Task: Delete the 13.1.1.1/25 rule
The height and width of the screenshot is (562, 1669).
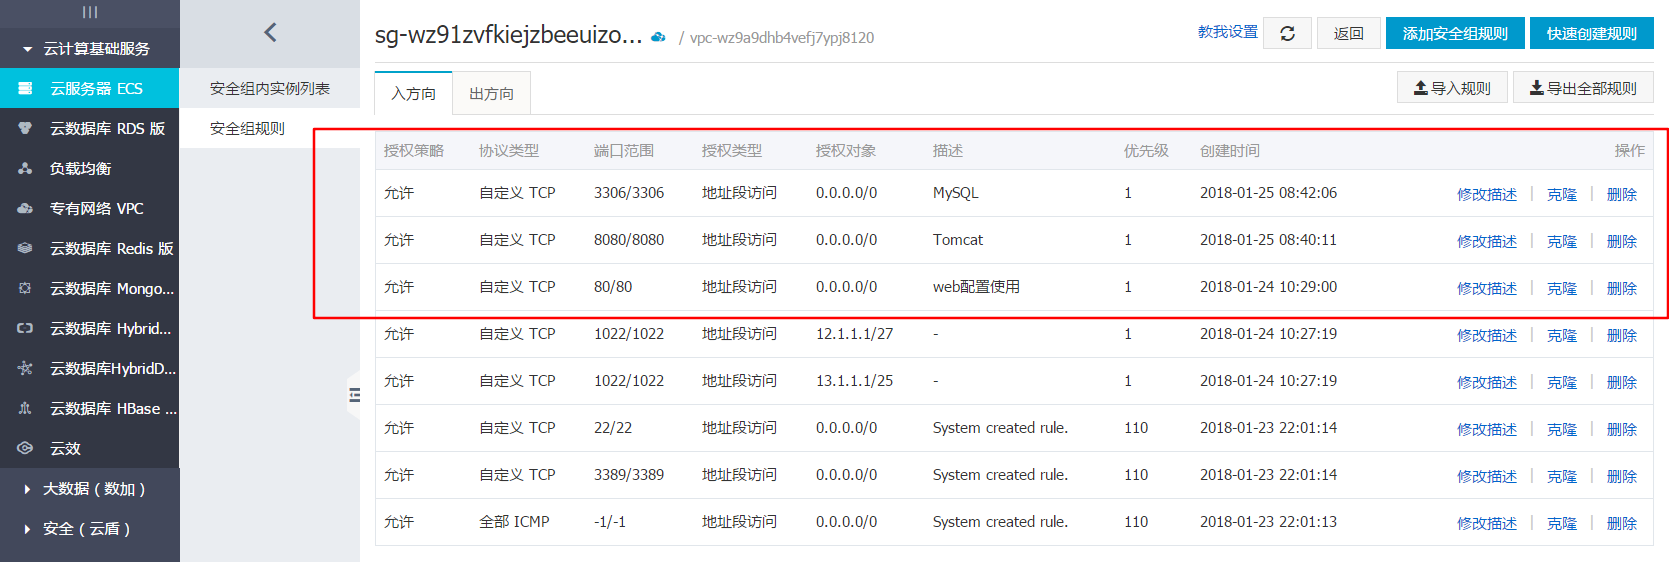Action: (1622, 382)
